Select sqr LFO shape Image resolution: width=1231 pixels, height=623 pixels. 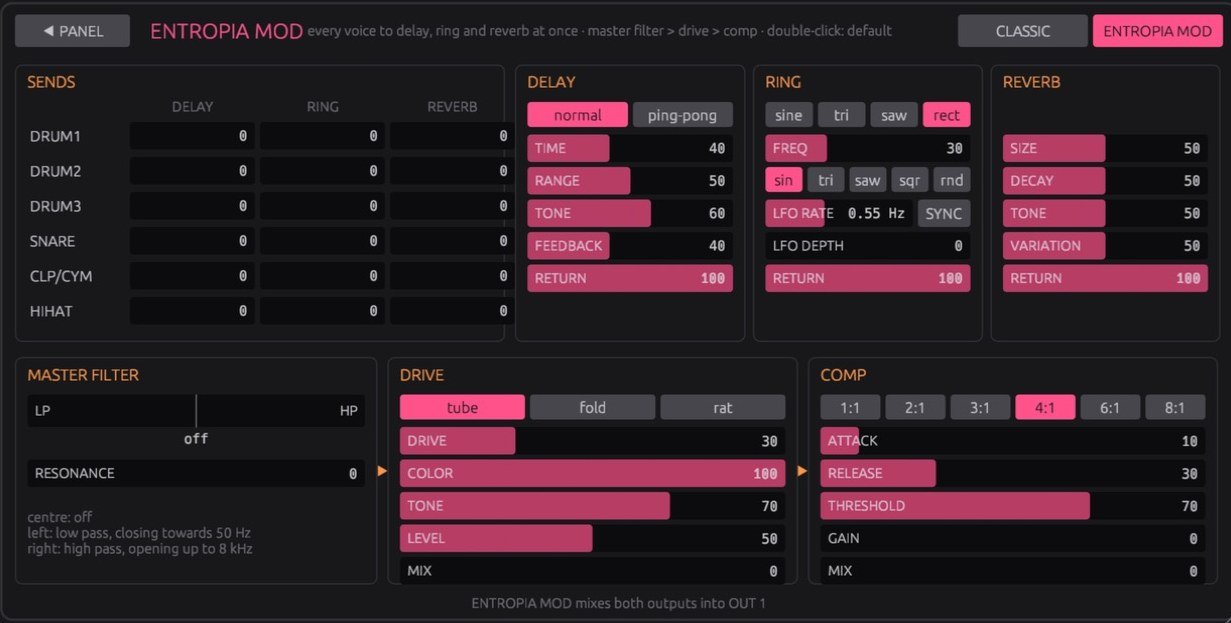pyautogui.click(x=909, y=180)
